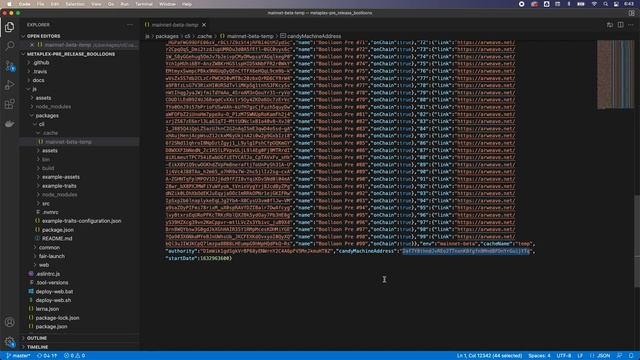640x360 pixels.
Task: Open .tool-versions file
Action: tap(52, 282)
